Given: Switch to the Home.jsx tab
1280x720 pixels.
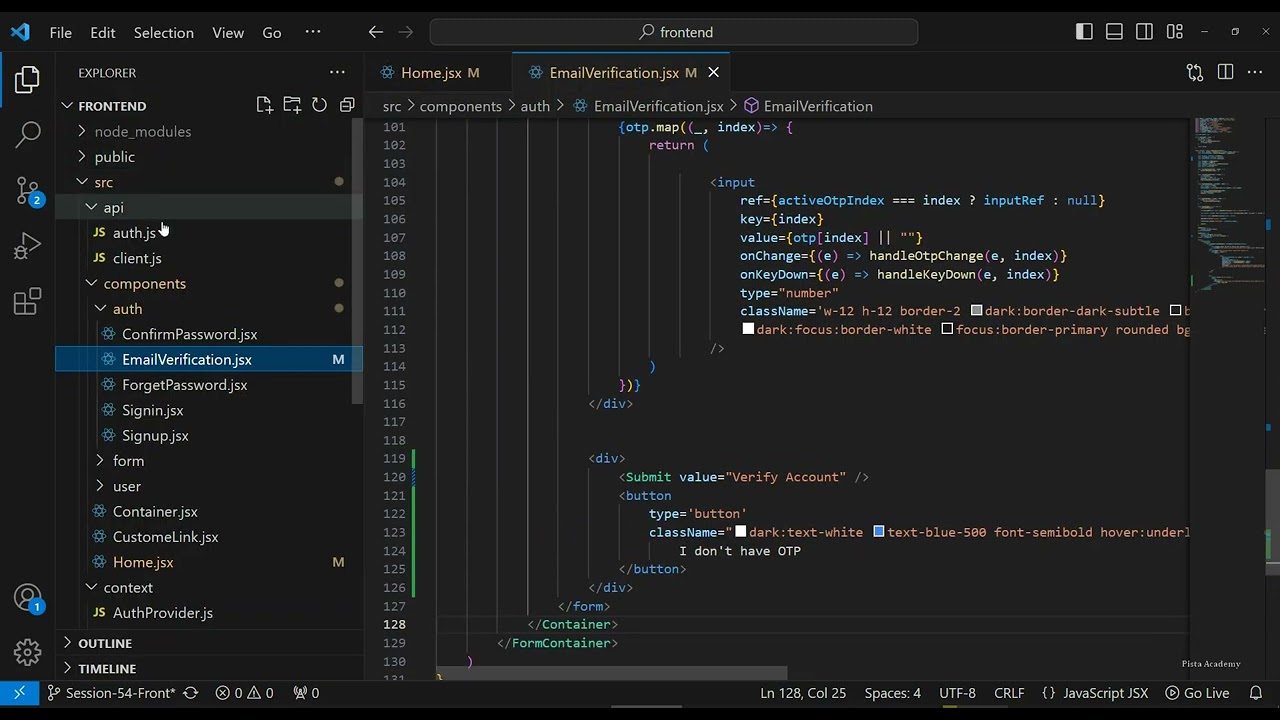Looking at the screenshot, I should coord(439,72).
